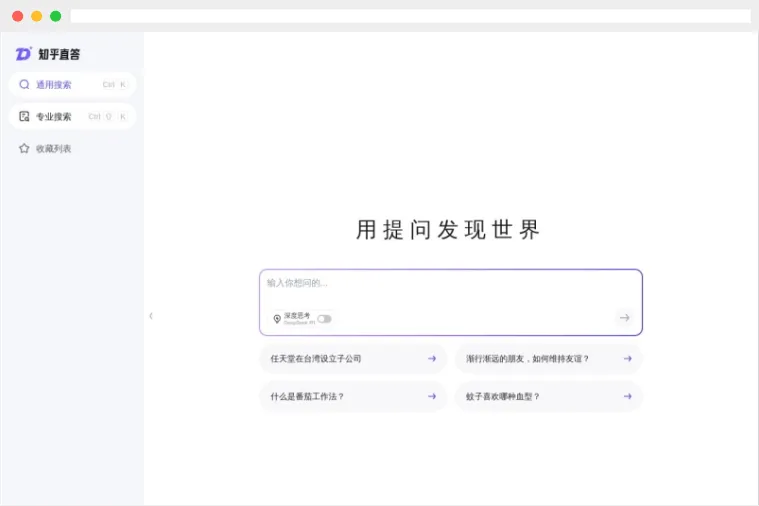
Task: Choose suggestion 什么是番茄工作法？
Action: pos(353,397)
